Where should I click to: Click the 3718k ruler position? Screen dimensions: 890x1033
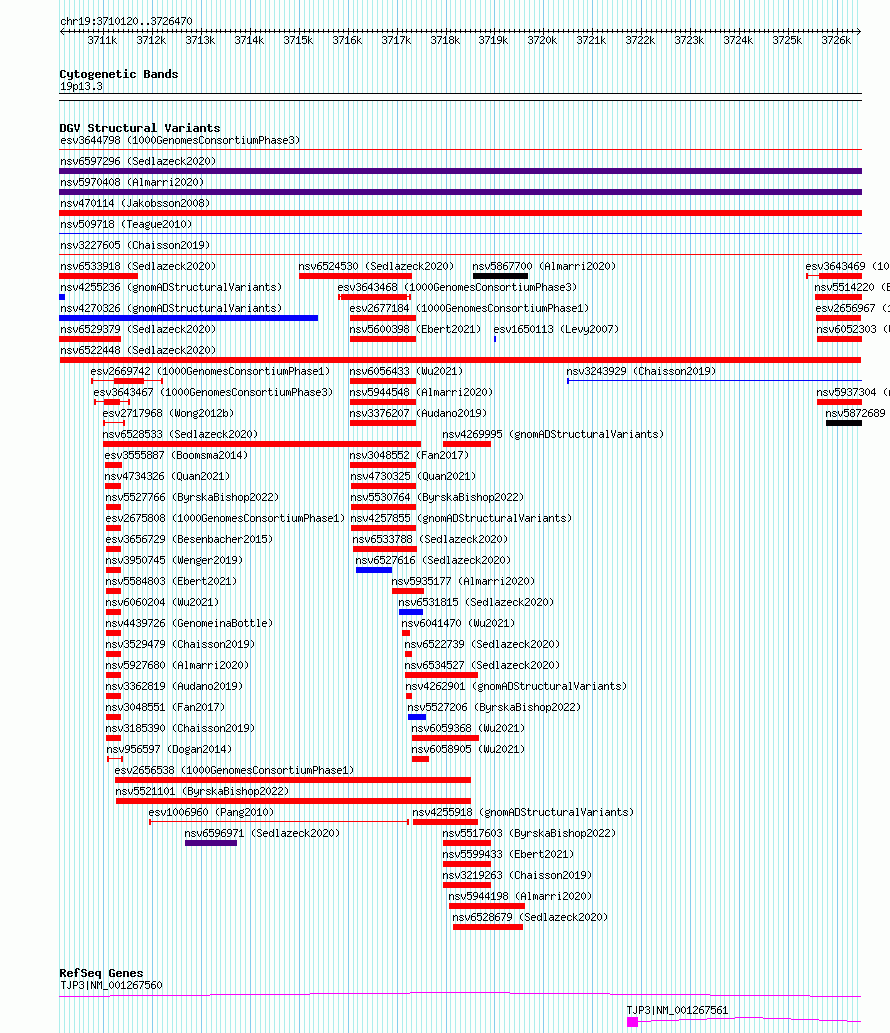tap(445, 41)
